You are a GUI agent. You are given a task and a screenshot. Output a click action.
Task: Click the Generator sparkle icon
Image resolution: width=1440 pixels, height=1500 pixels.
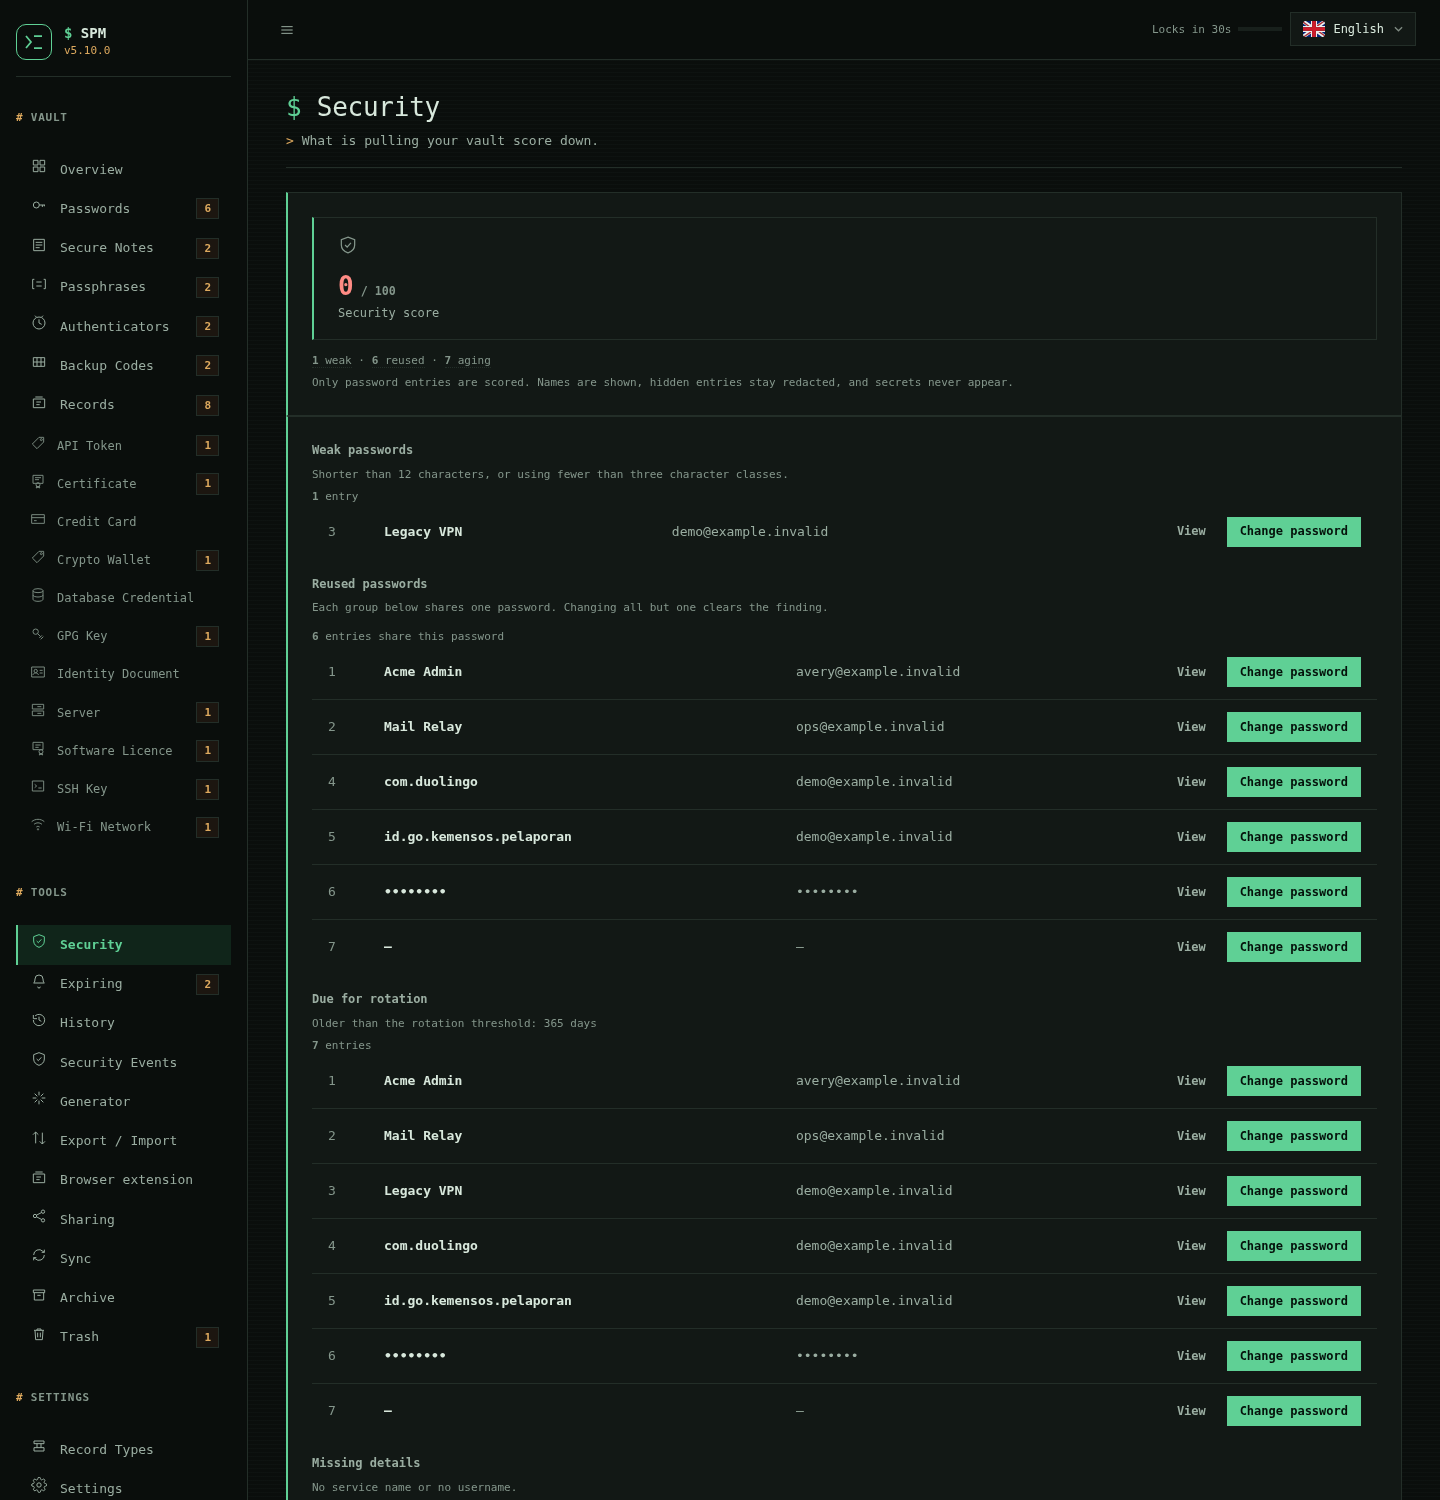point(39,1098)
